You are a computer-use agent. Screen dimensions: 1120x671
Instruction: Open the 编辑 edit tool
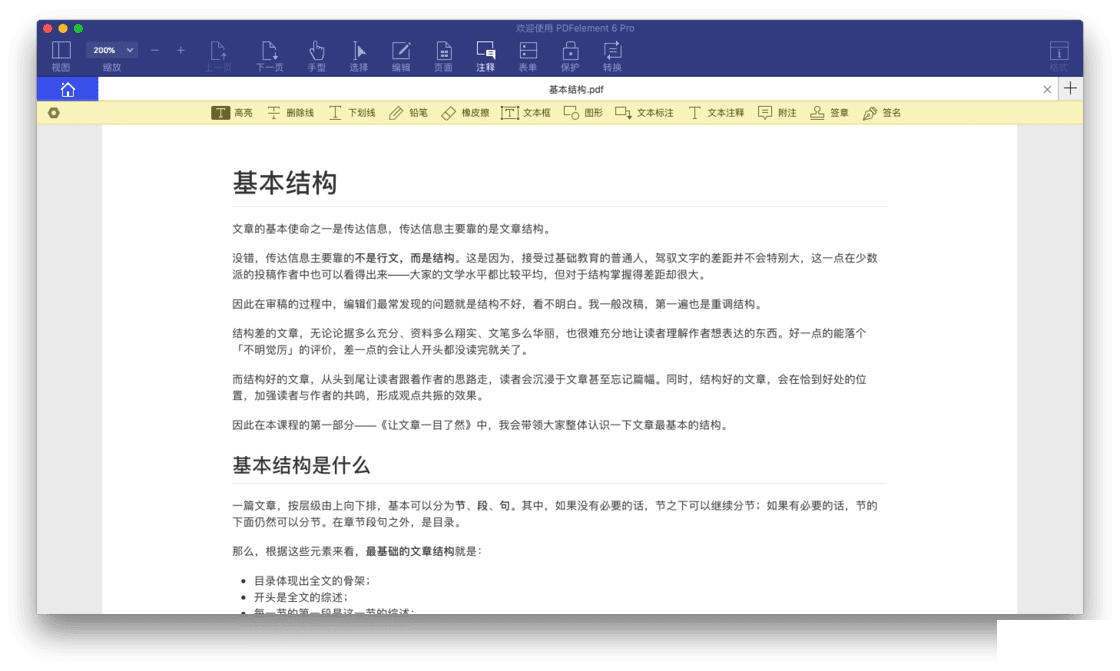tap(401, 56)
